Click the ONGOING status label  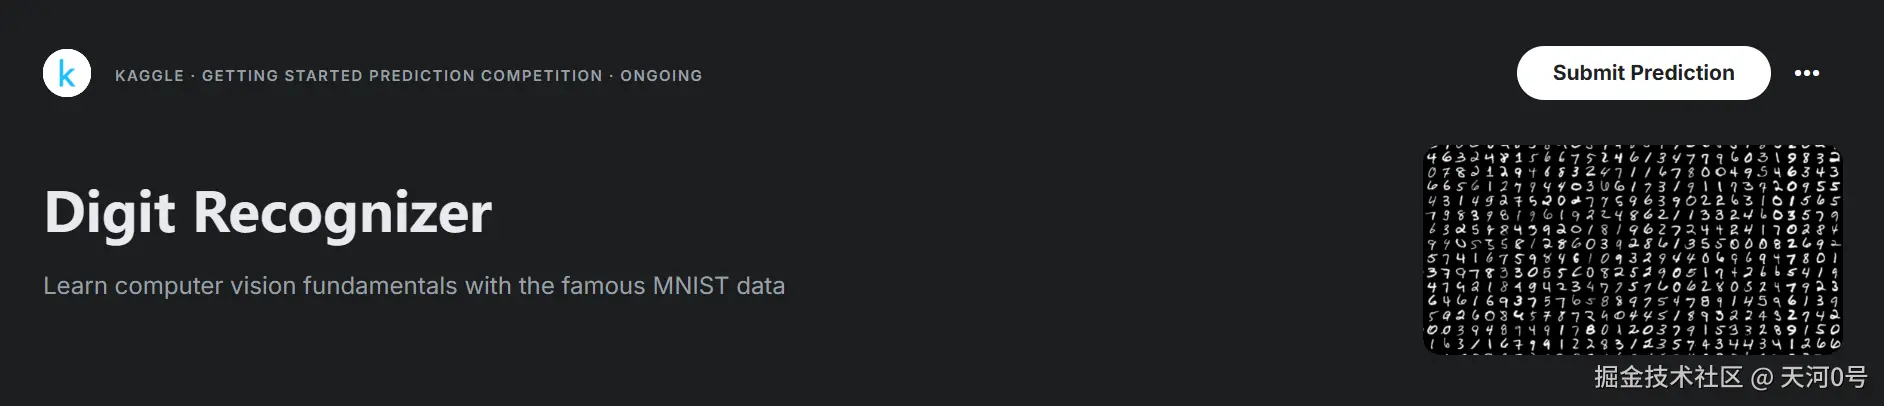coord(661,76)
